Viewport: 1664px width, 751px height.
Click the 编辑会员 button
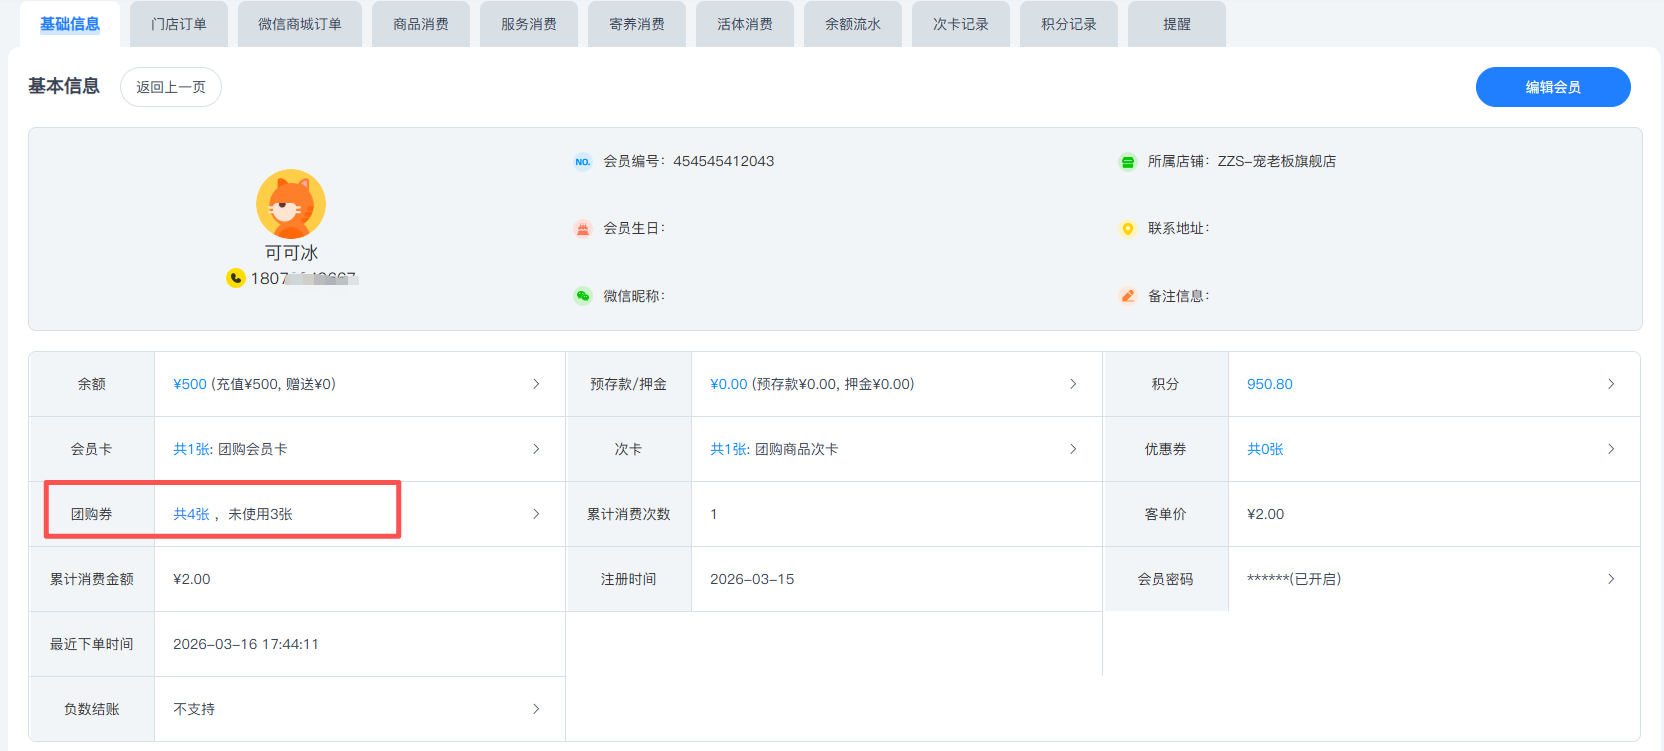click(1552, 87)
